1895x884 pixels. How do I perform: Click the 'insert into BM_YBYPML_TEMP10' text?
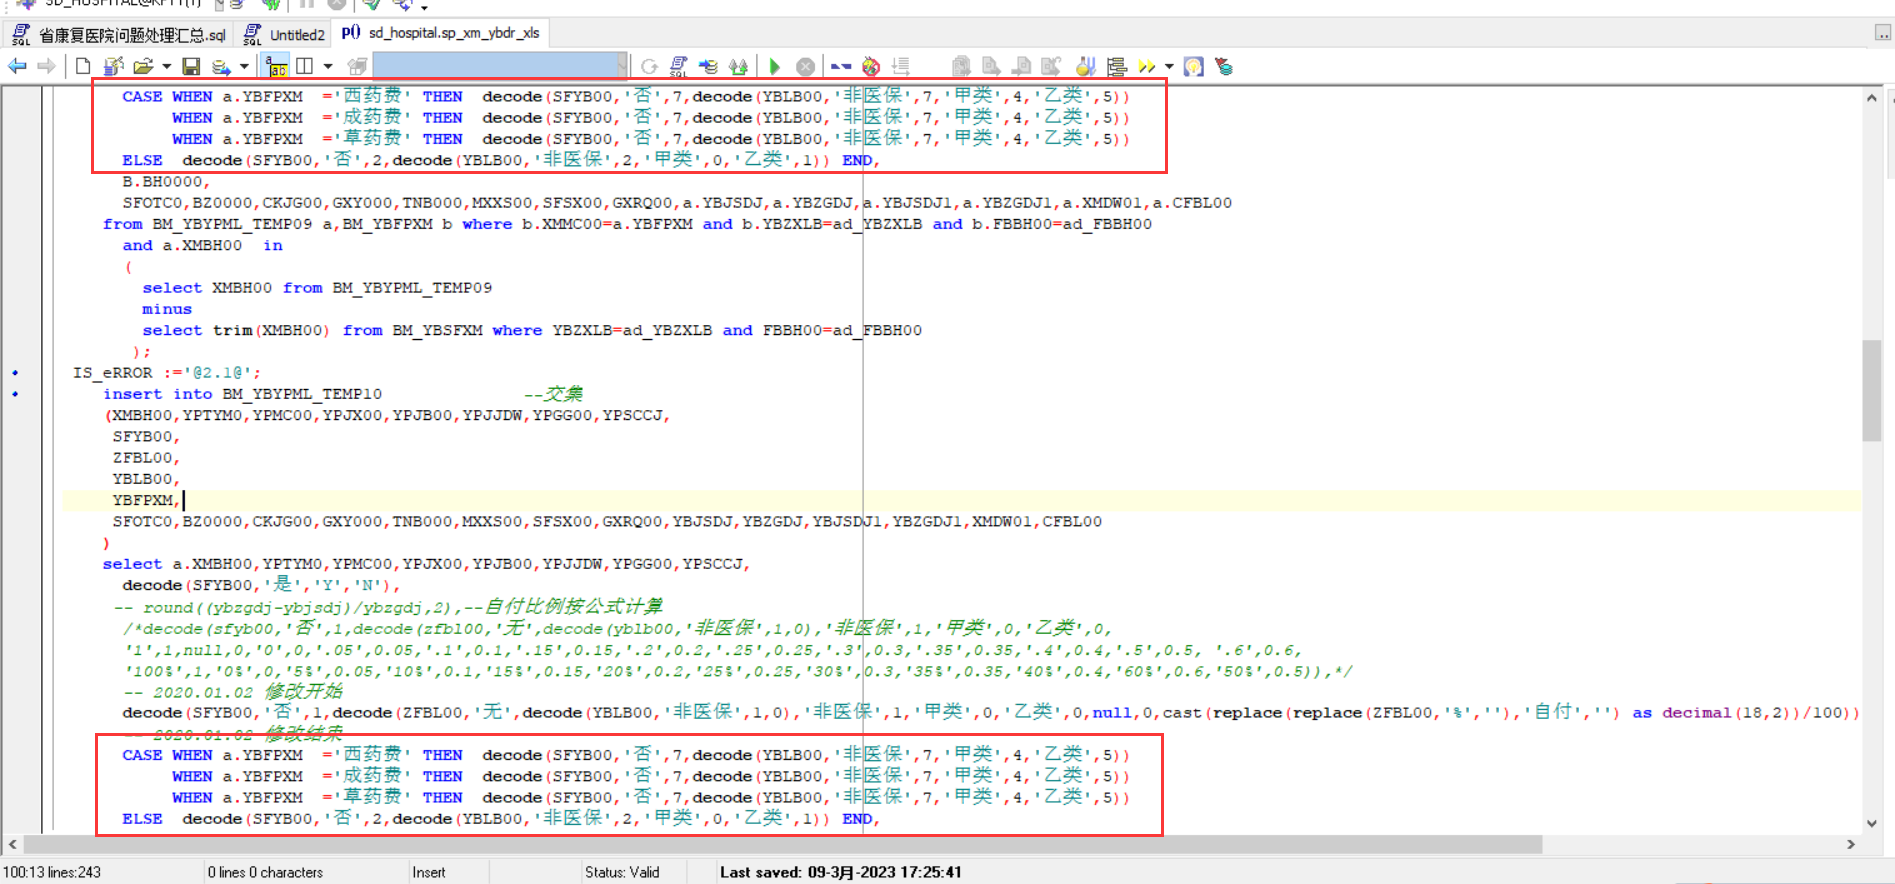tap(242, 394)
